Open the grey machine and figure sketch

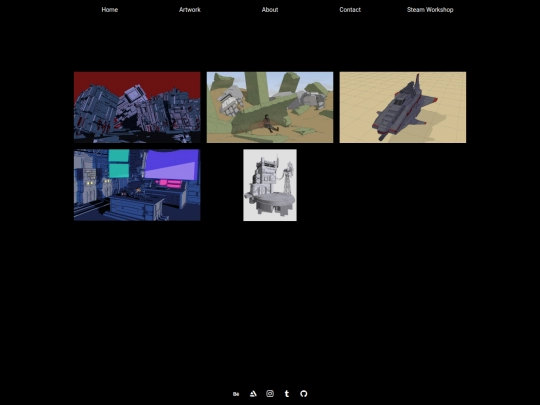click(270, 185)
